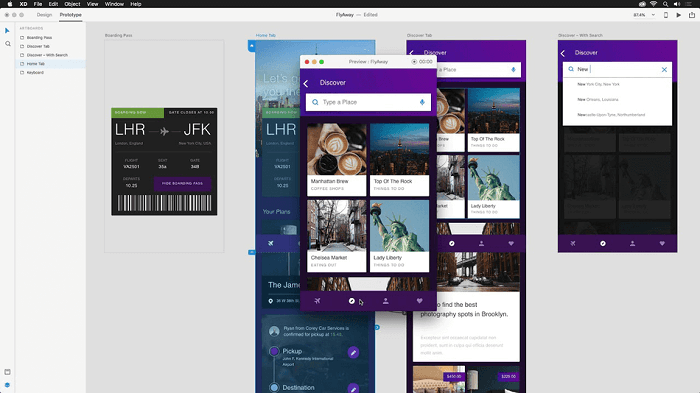
Task: Click the compass icon on the Discover With Search bottom bar
Action: [603, 243]
